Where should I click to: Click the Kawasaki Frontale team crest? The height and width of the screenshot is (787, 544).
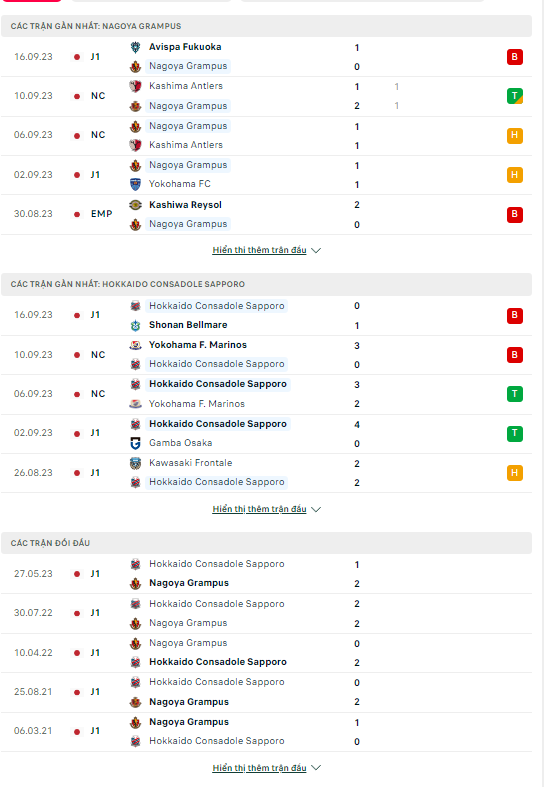[x=135, y=463]
